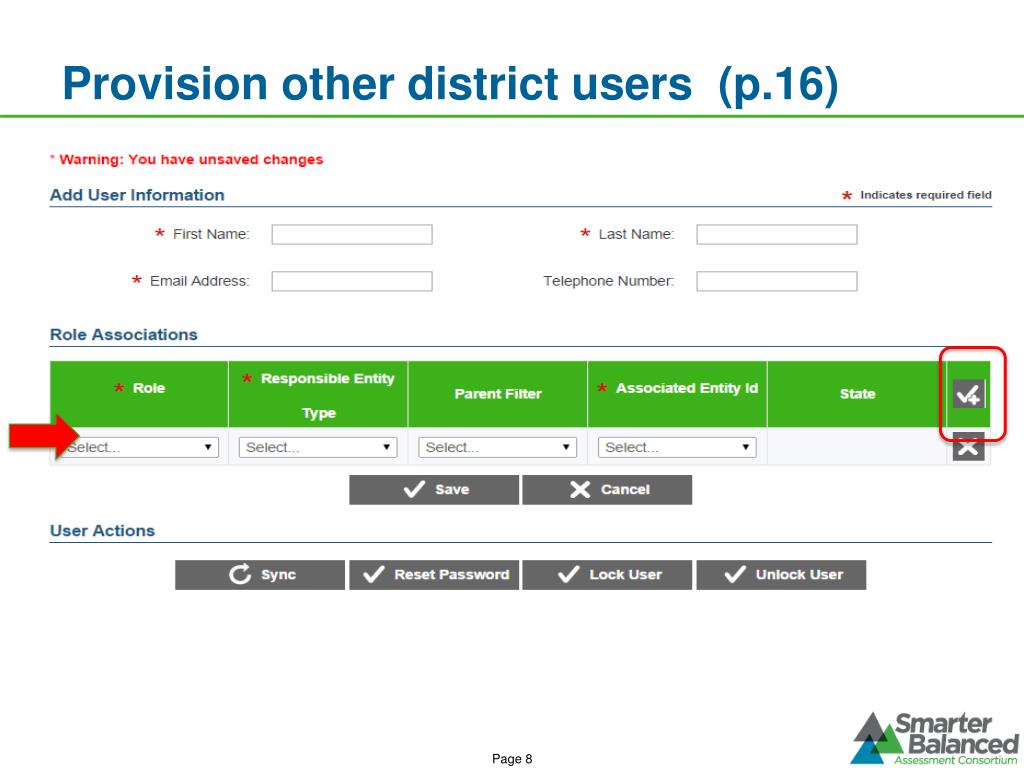Viewport: 1024px width, 768px height.
Task: Click the Unlock User button
Action: (x=782, y=575)
